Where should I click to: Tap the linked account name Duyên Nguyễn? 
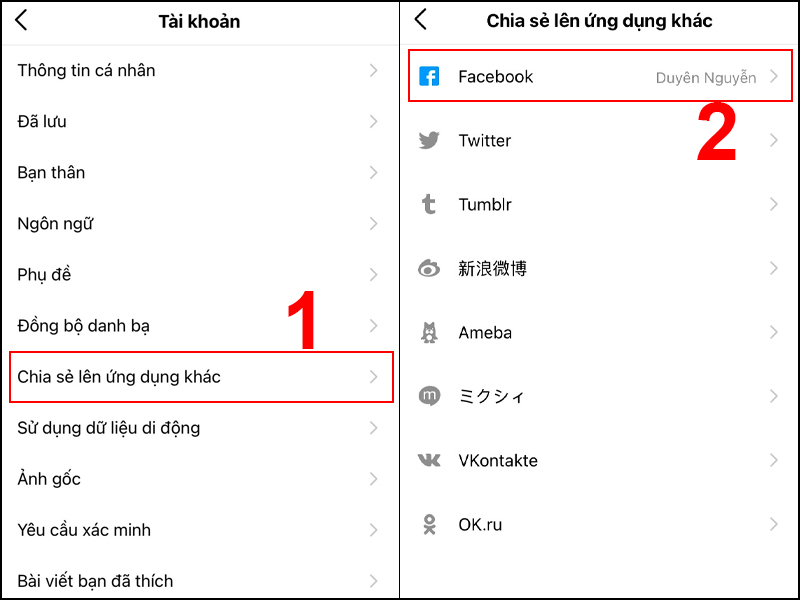(x=706, y=78)
